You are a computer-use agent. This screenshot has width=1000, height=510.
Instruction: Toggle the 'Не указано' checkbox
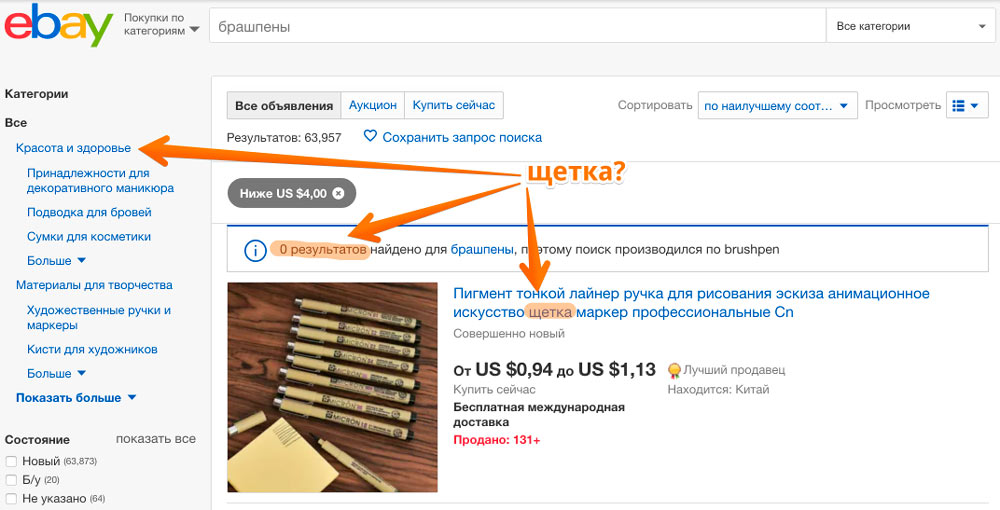point(11,498)
